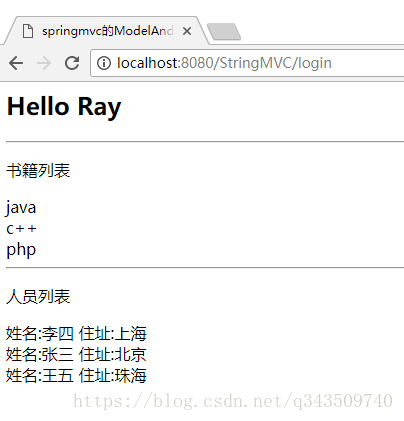
Task: Click the row 姓名:李四 住址:上海
Action: (x=76, y=334)
